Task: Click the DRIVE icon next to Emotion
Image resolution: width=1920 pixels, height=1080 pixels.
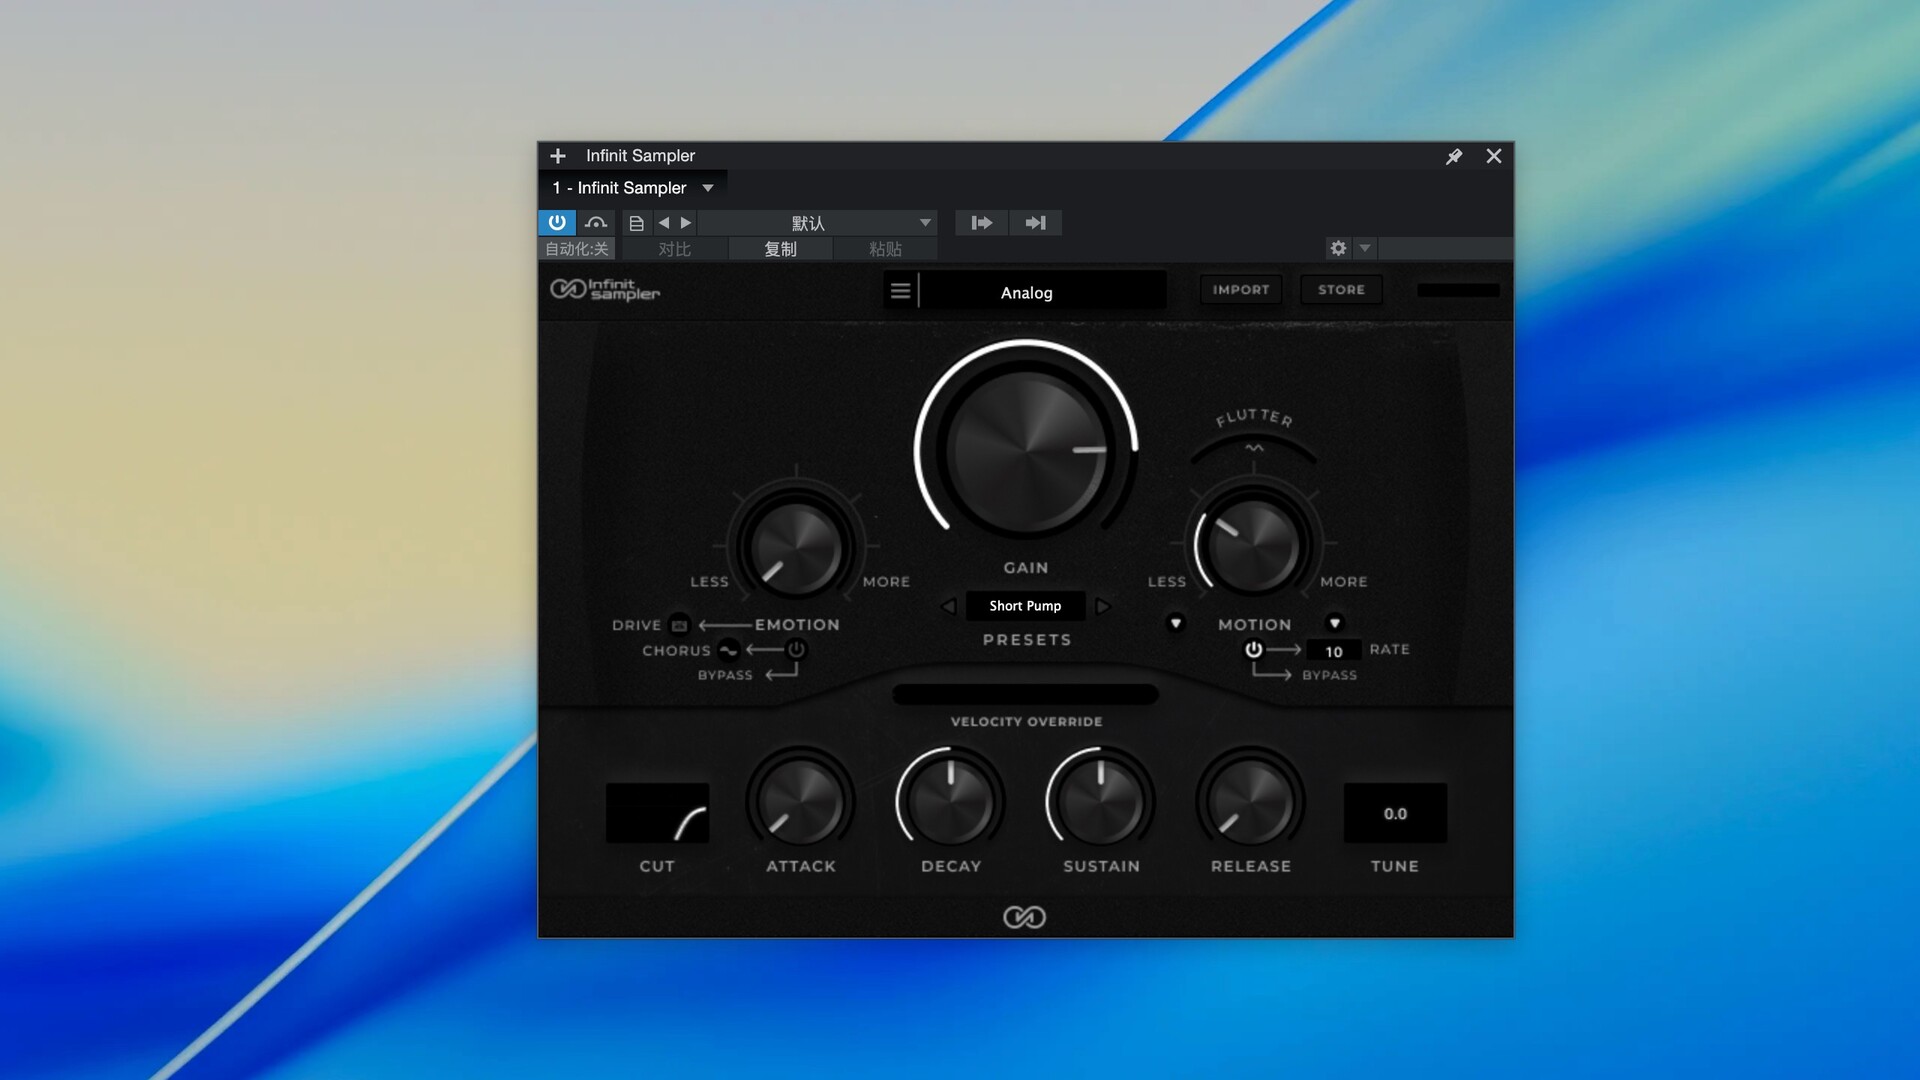Action: tap(678, 625)
